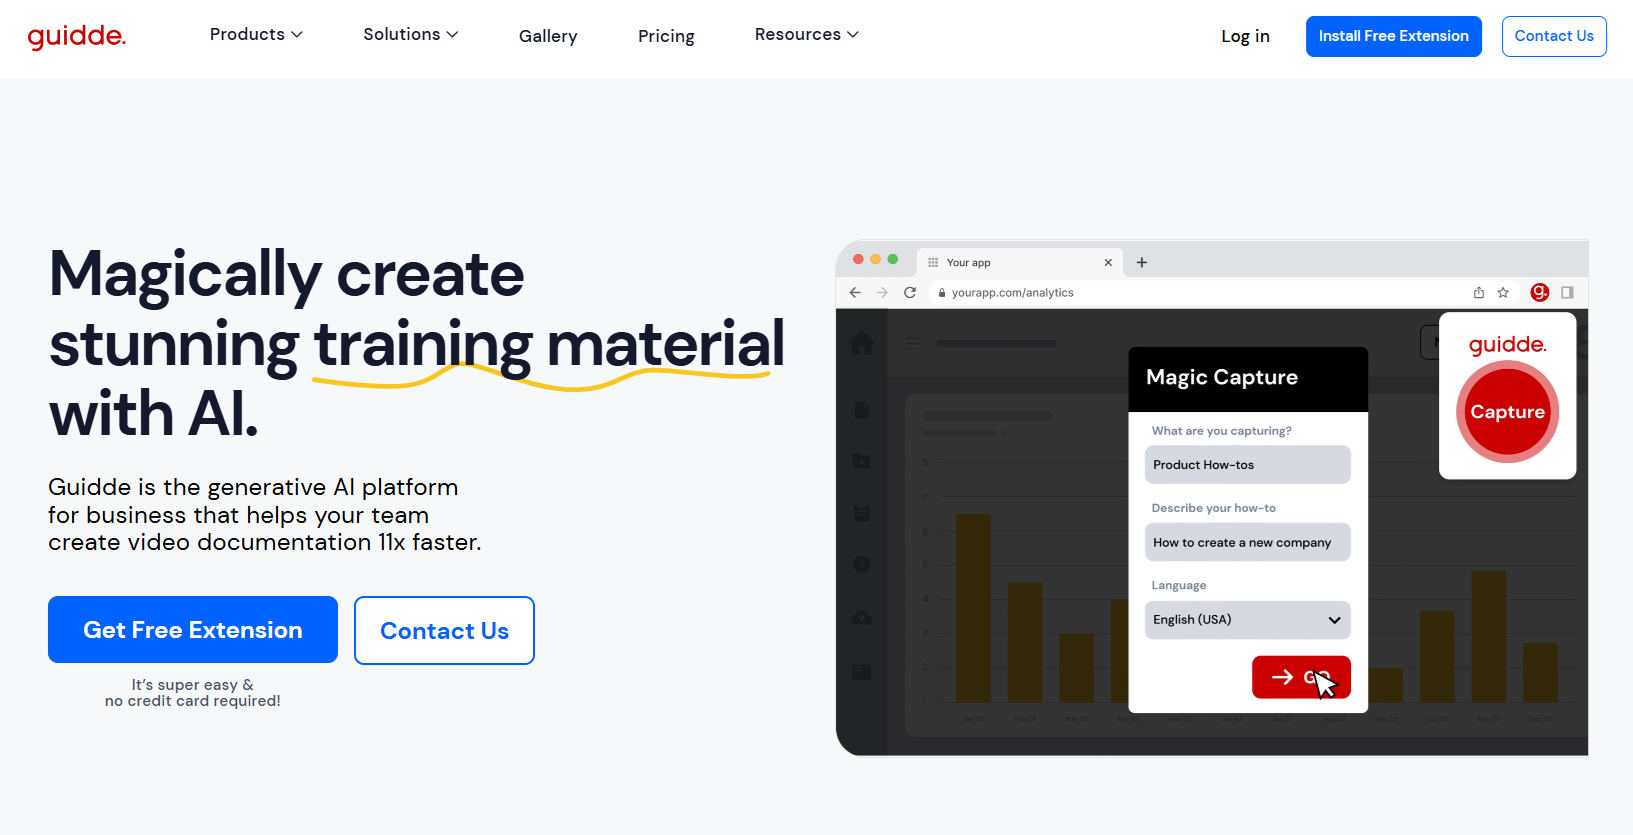Click Contact Us button below hero text

[x=444, y=630]
